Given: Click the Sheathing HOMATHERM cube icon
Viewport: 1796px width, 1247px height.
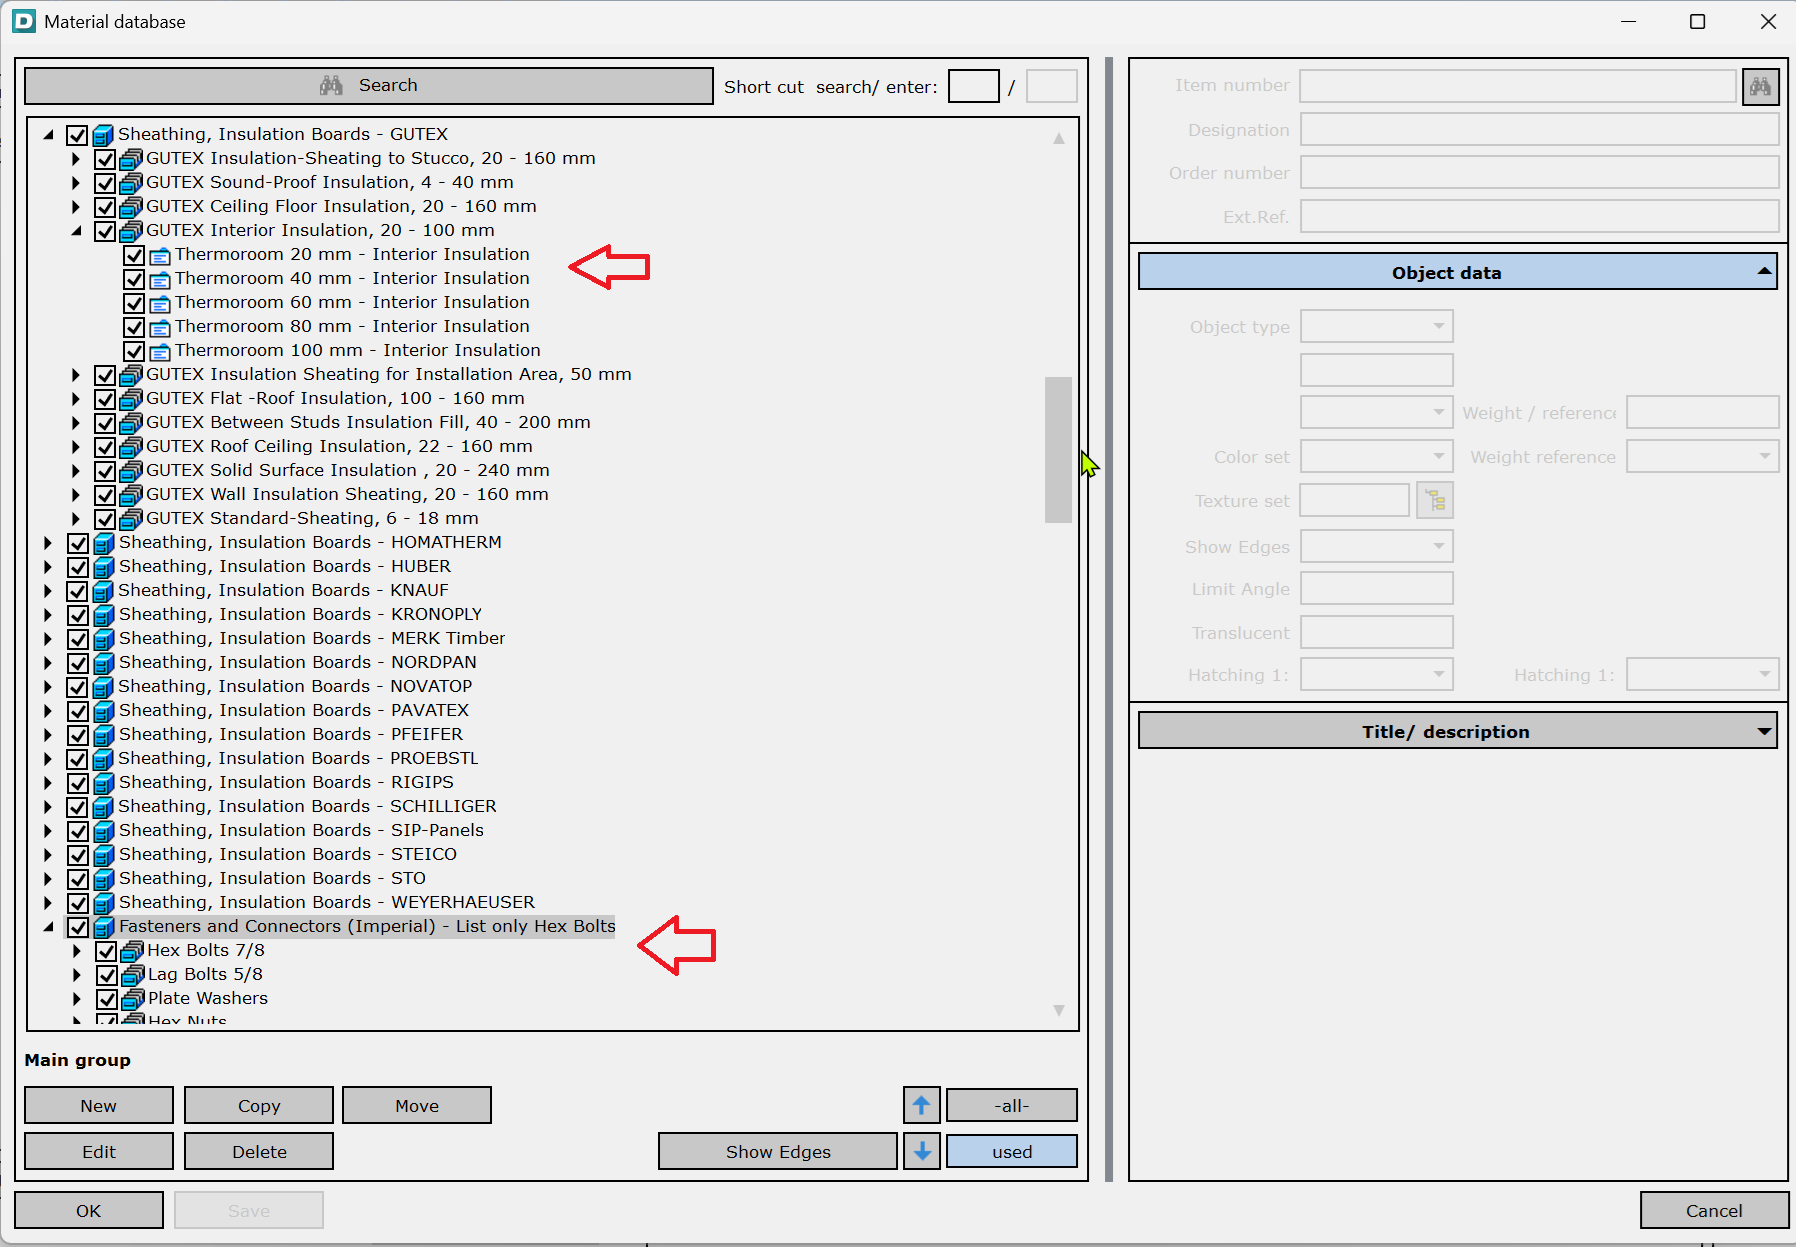Looking at the screenshot, I should point(104,543).
